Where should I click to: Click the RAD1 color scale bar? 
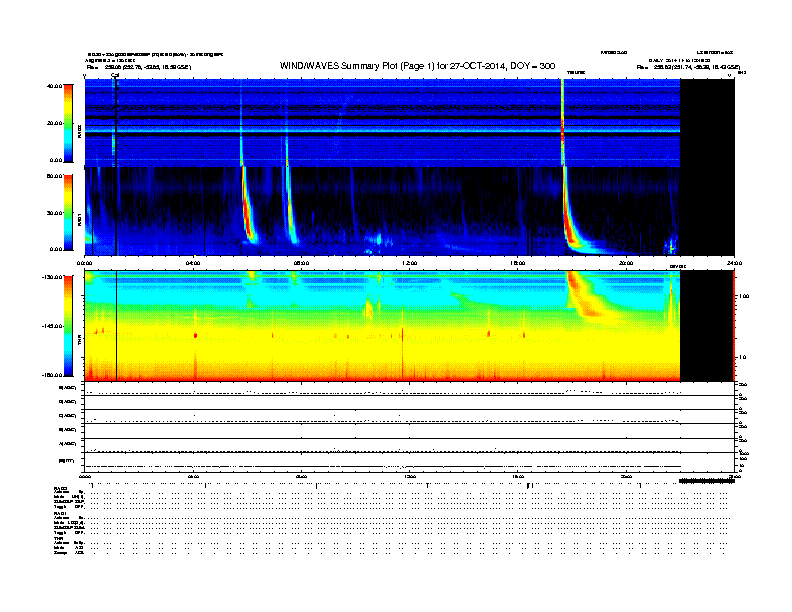tap(68, 213)
